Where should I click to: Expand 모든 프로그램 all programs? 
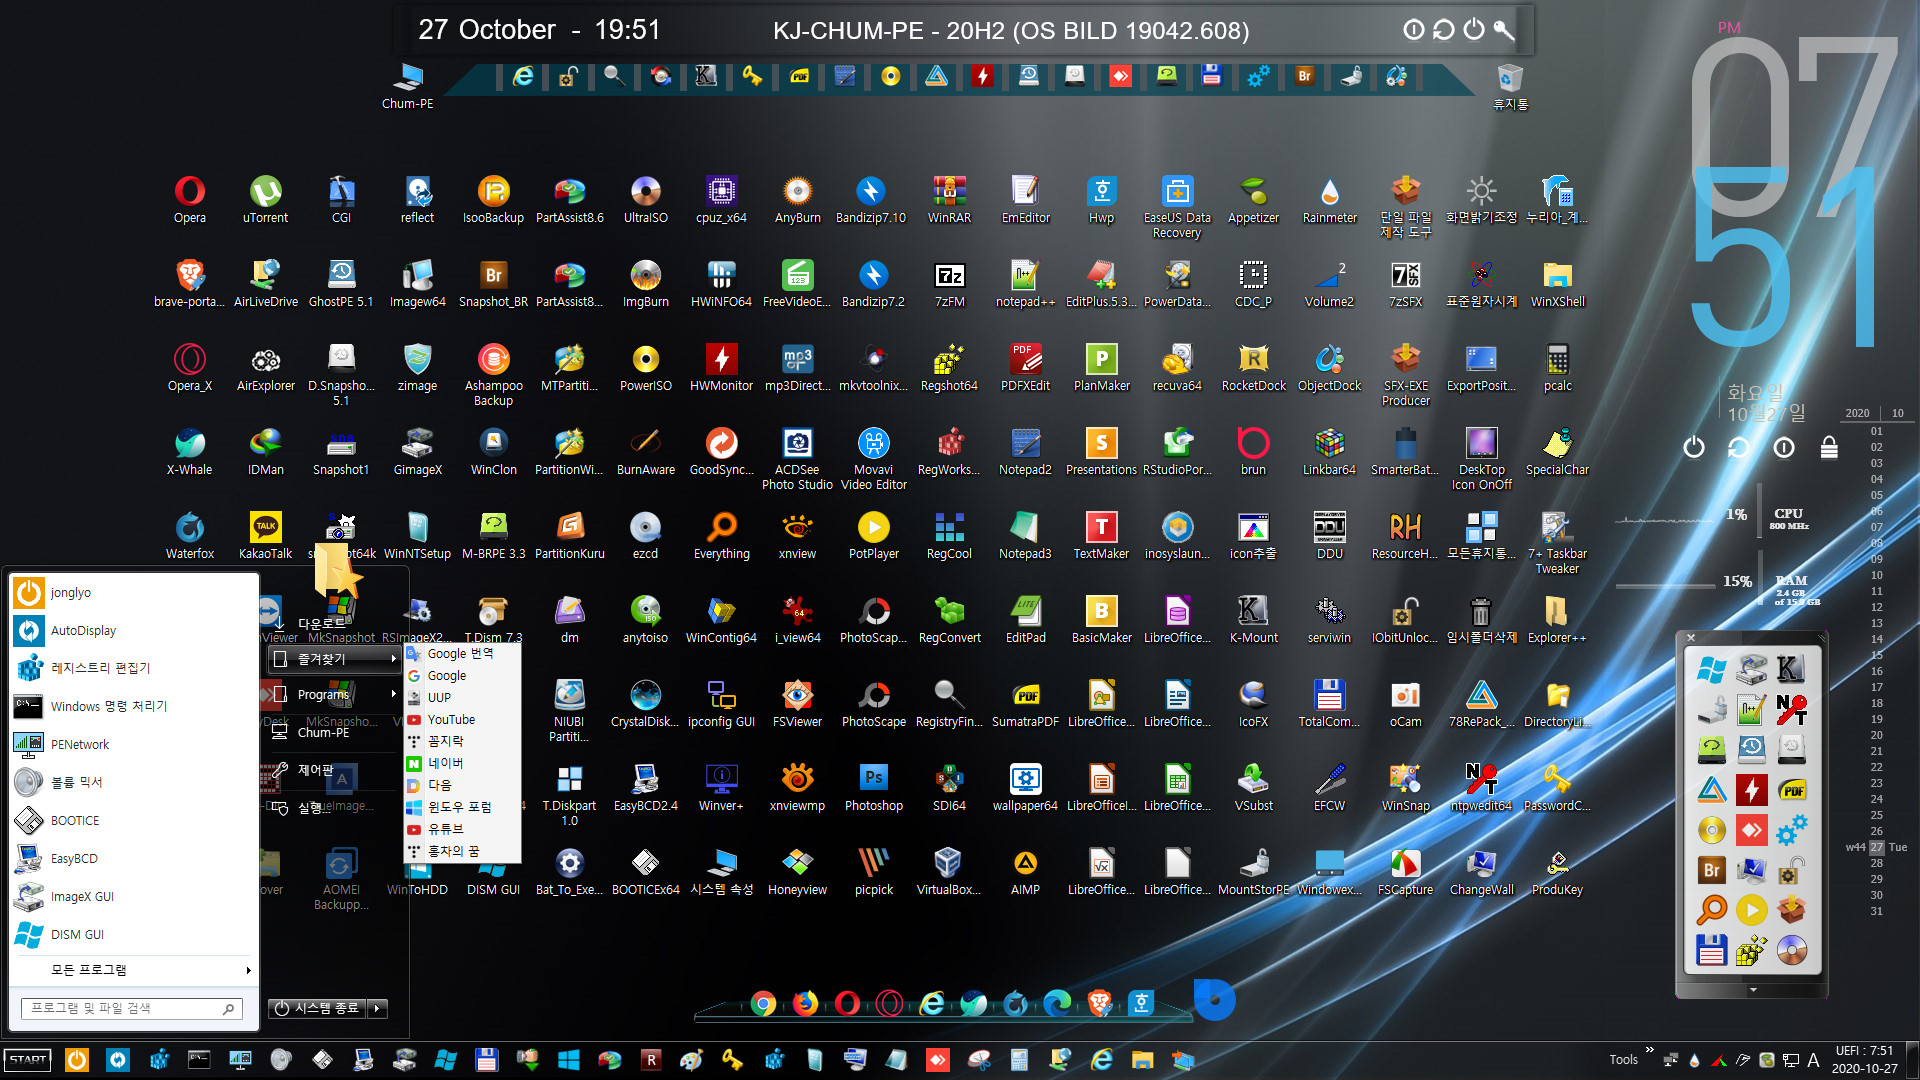coord(133,970)
